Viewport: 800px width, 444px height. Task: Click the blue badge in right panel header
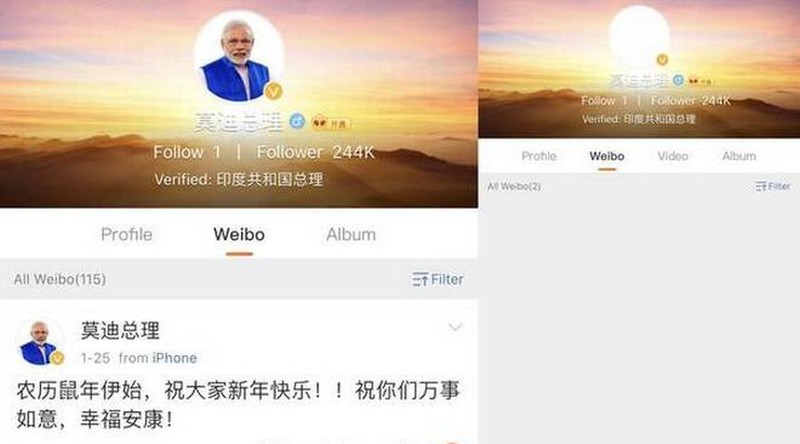(x=678, y=80)
